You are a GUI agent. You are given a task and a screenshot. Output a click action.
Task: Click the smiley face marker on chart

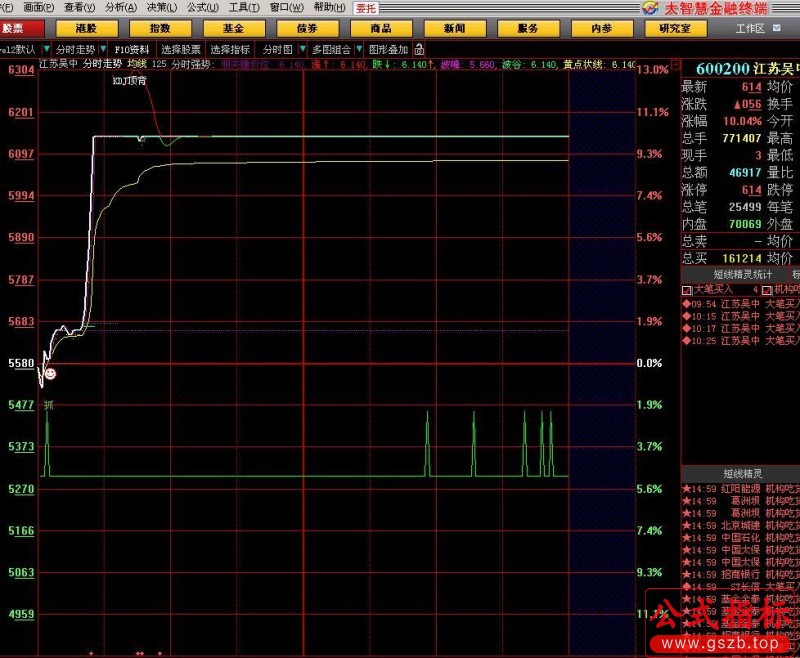[50, 373]
